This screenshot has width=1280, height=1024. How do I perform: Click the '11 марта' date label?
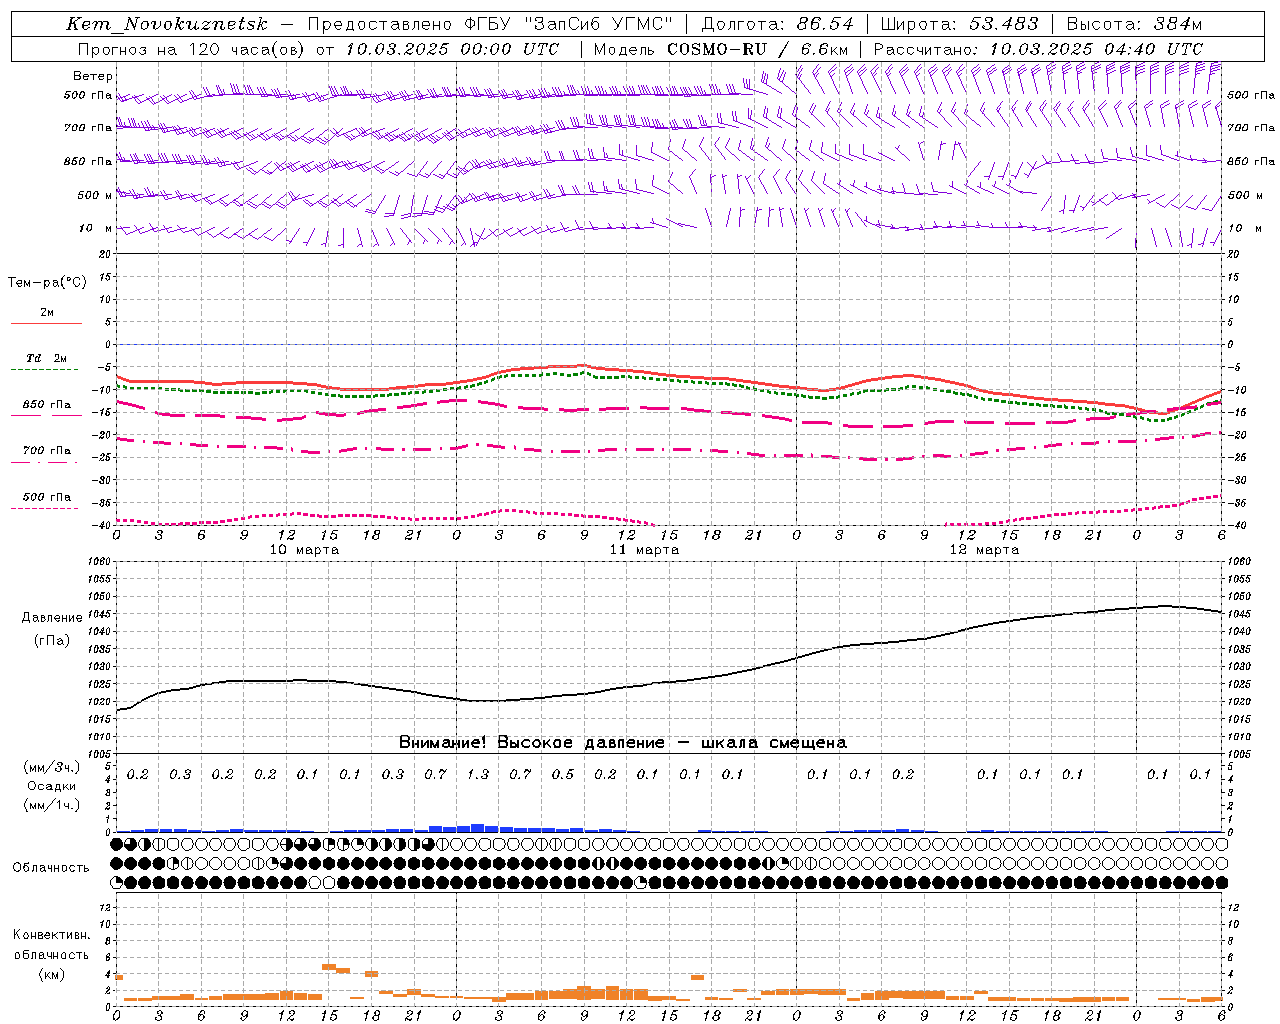644,550
